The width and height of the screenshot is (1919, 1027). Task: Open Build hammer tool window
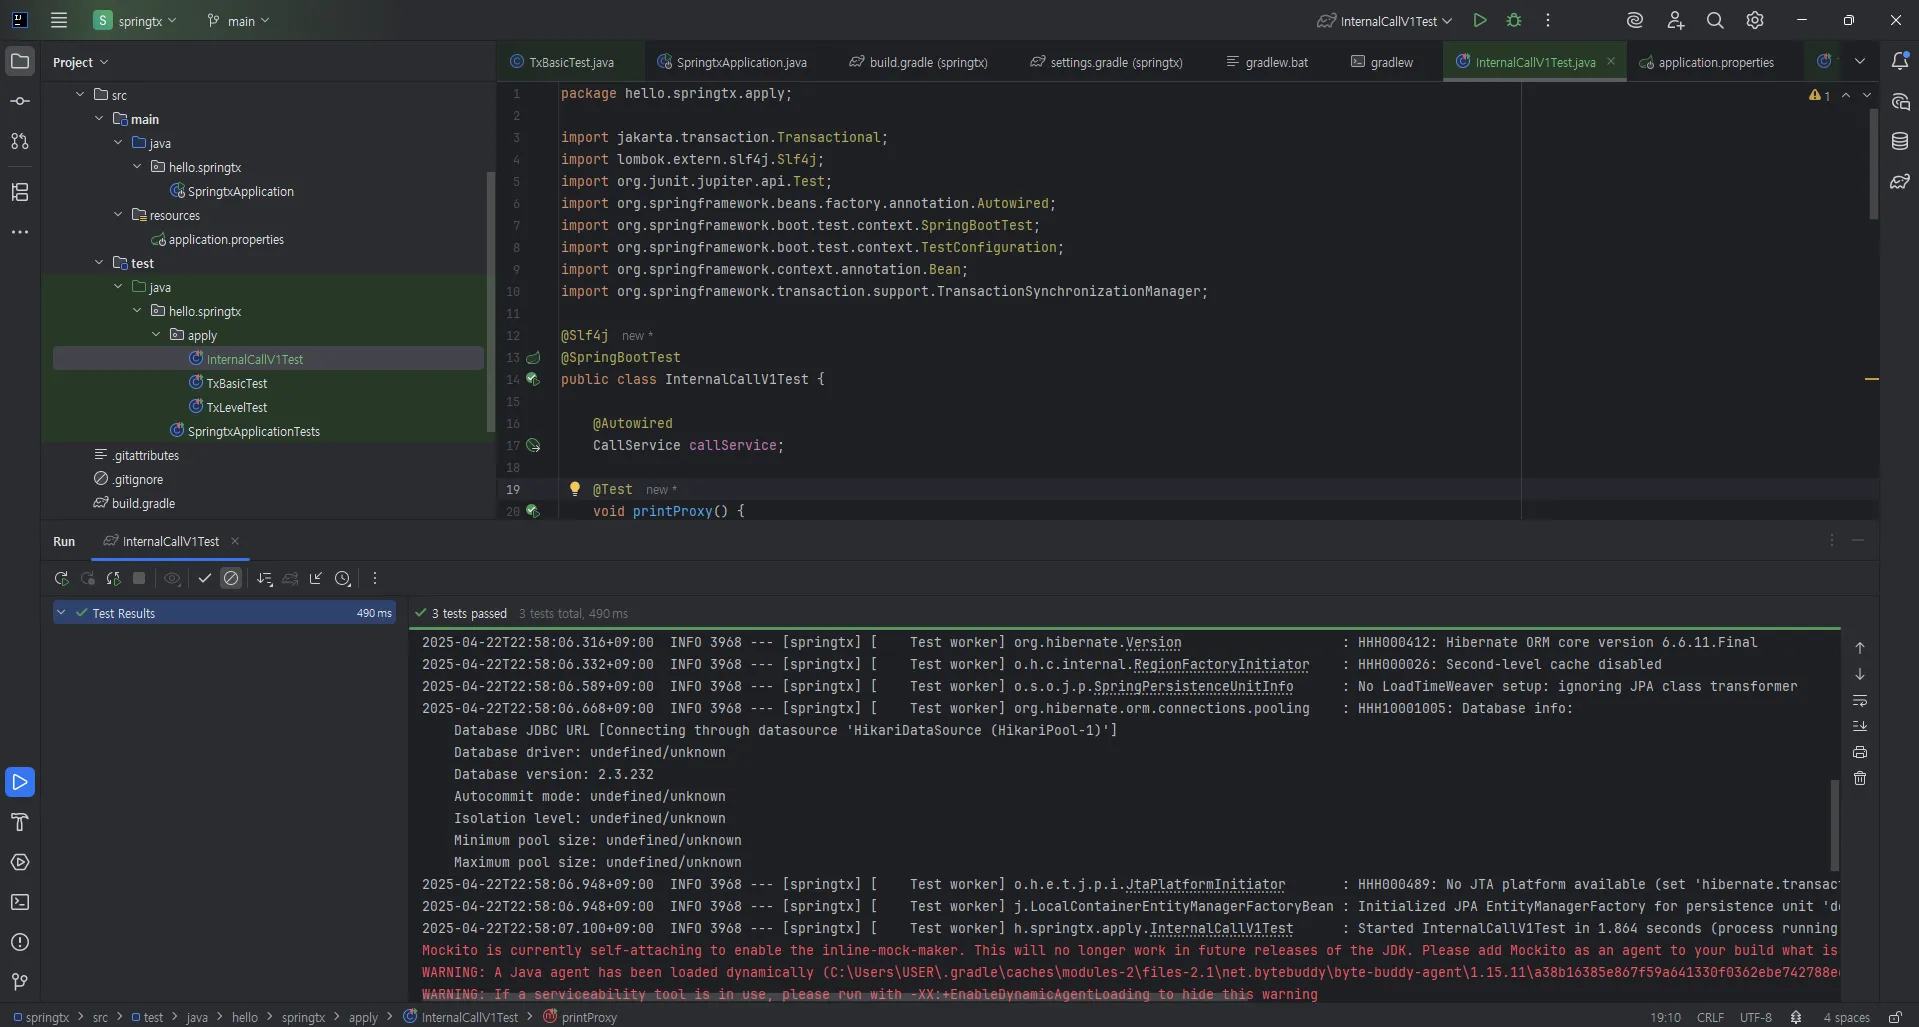(20, 822)
